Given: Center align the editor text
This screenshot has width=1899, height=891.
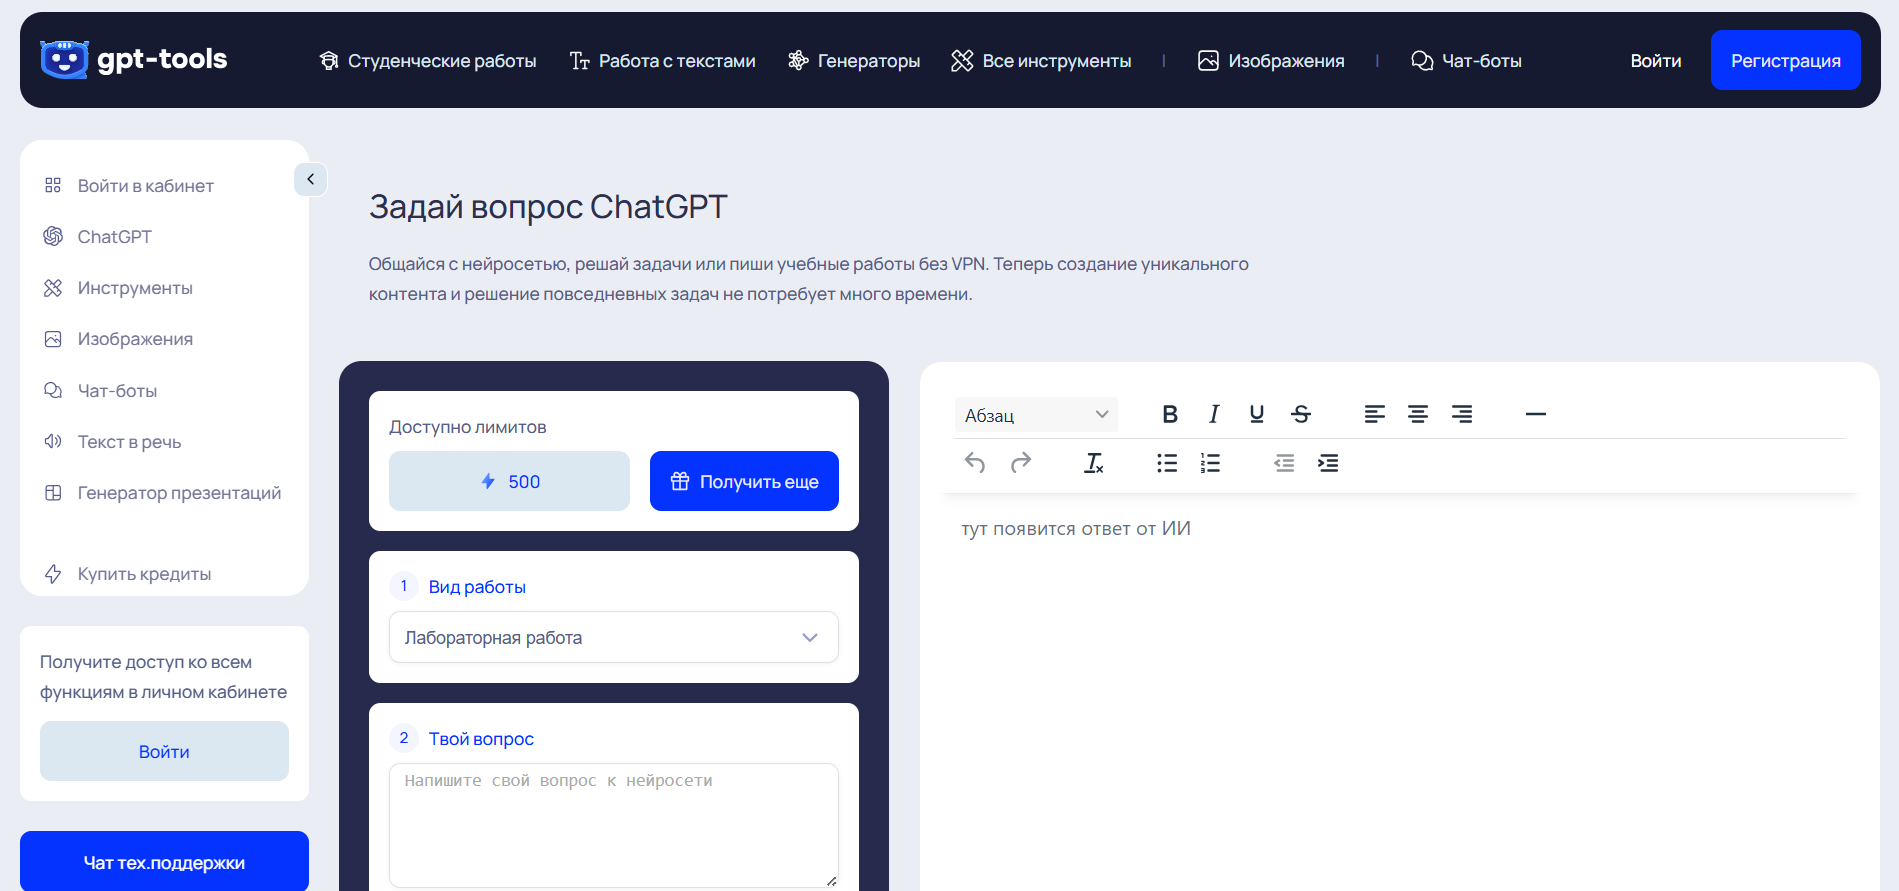Looking at the screenshot, I should 1418,414.
